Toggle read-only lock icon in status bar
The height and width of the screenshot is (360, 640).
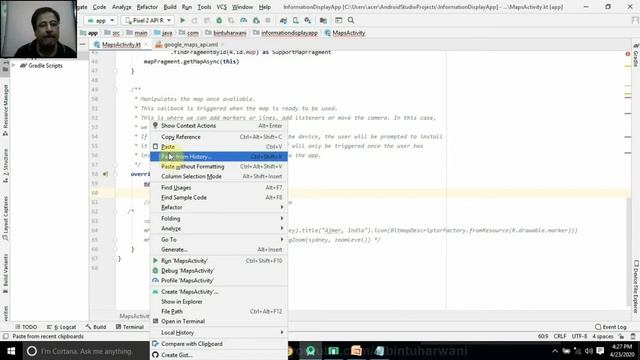tap(621, 336)
